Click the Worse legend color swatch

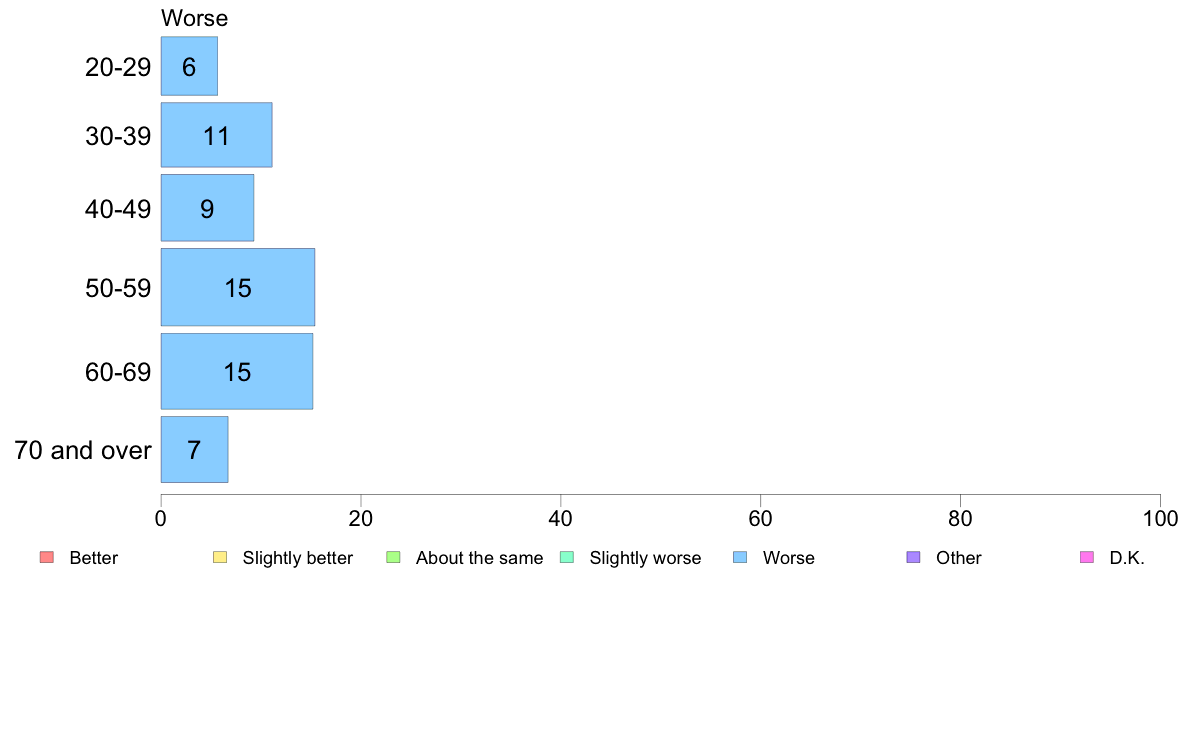(x=740, y=558)
